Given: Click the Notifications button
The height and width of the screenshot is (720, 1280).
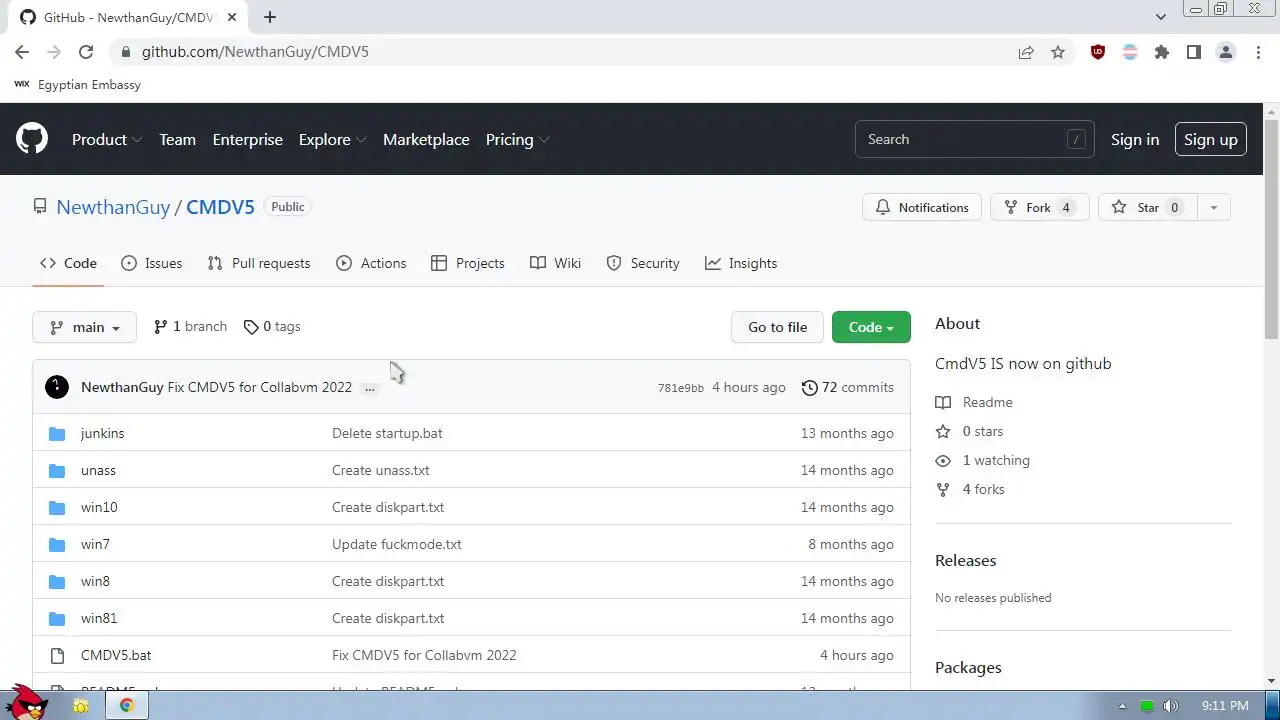Looking at the screenshot, I should pyautogui.click(x=922, y=207).
